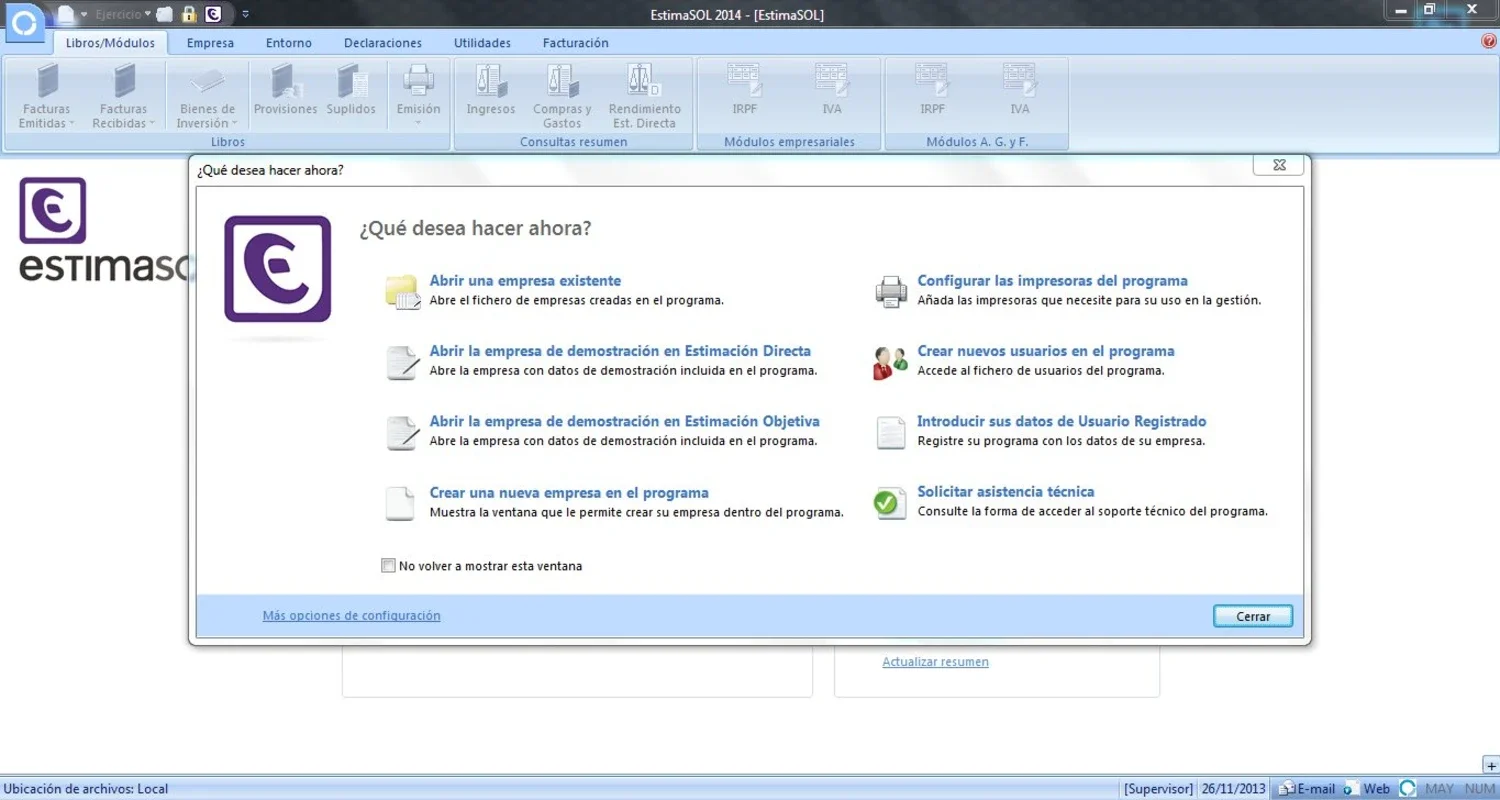Open the Declaraciones ribbon tab
The height and width of the screenshot is (800, 1500).
click(383, 43)
